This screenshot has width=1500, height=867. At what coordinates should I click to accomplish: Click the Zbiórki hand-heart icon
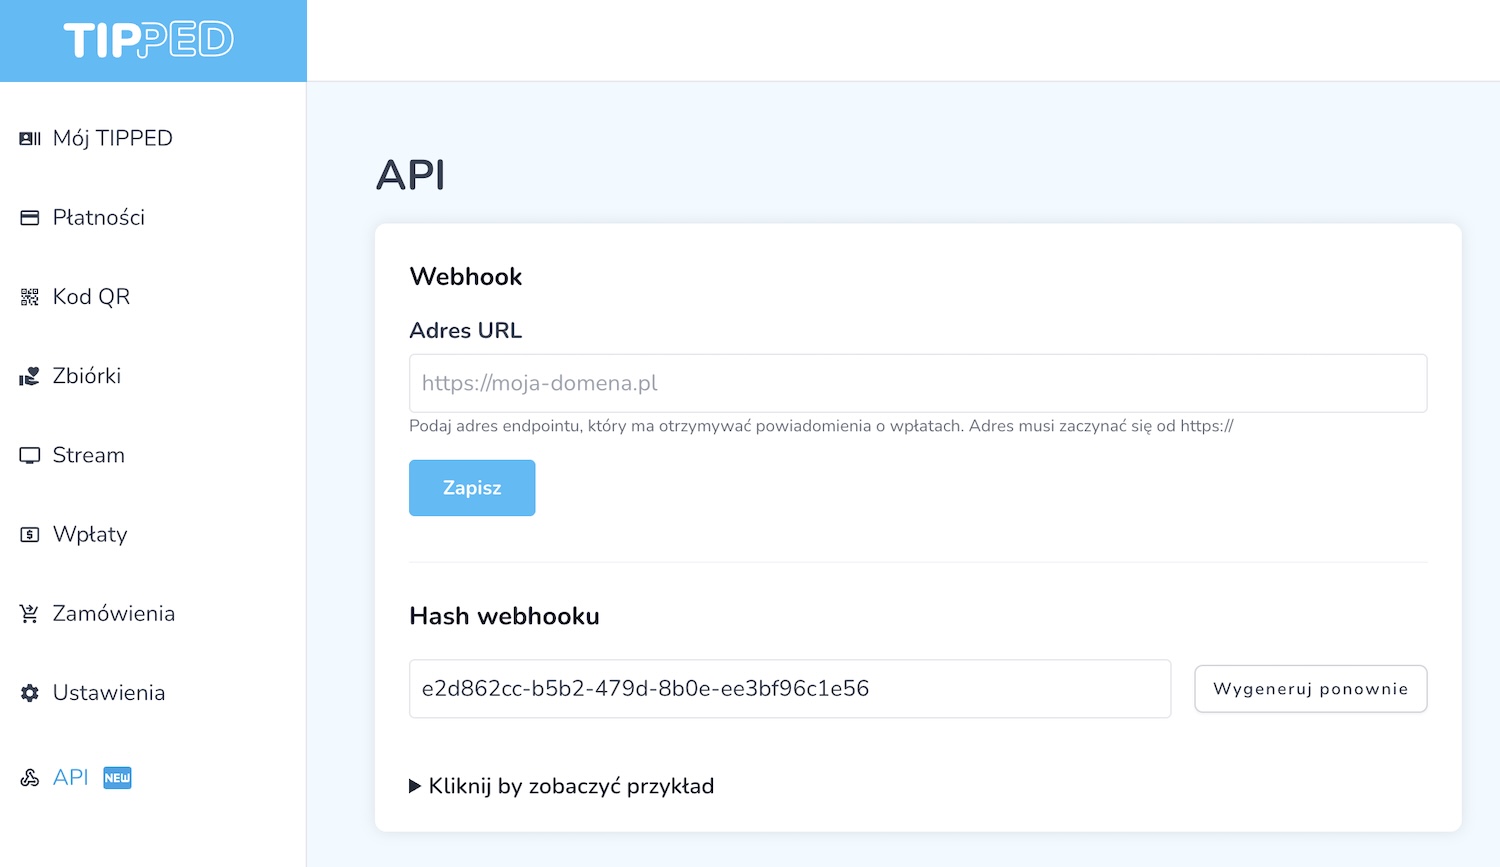pyautogui.click(x=30, y=377)
